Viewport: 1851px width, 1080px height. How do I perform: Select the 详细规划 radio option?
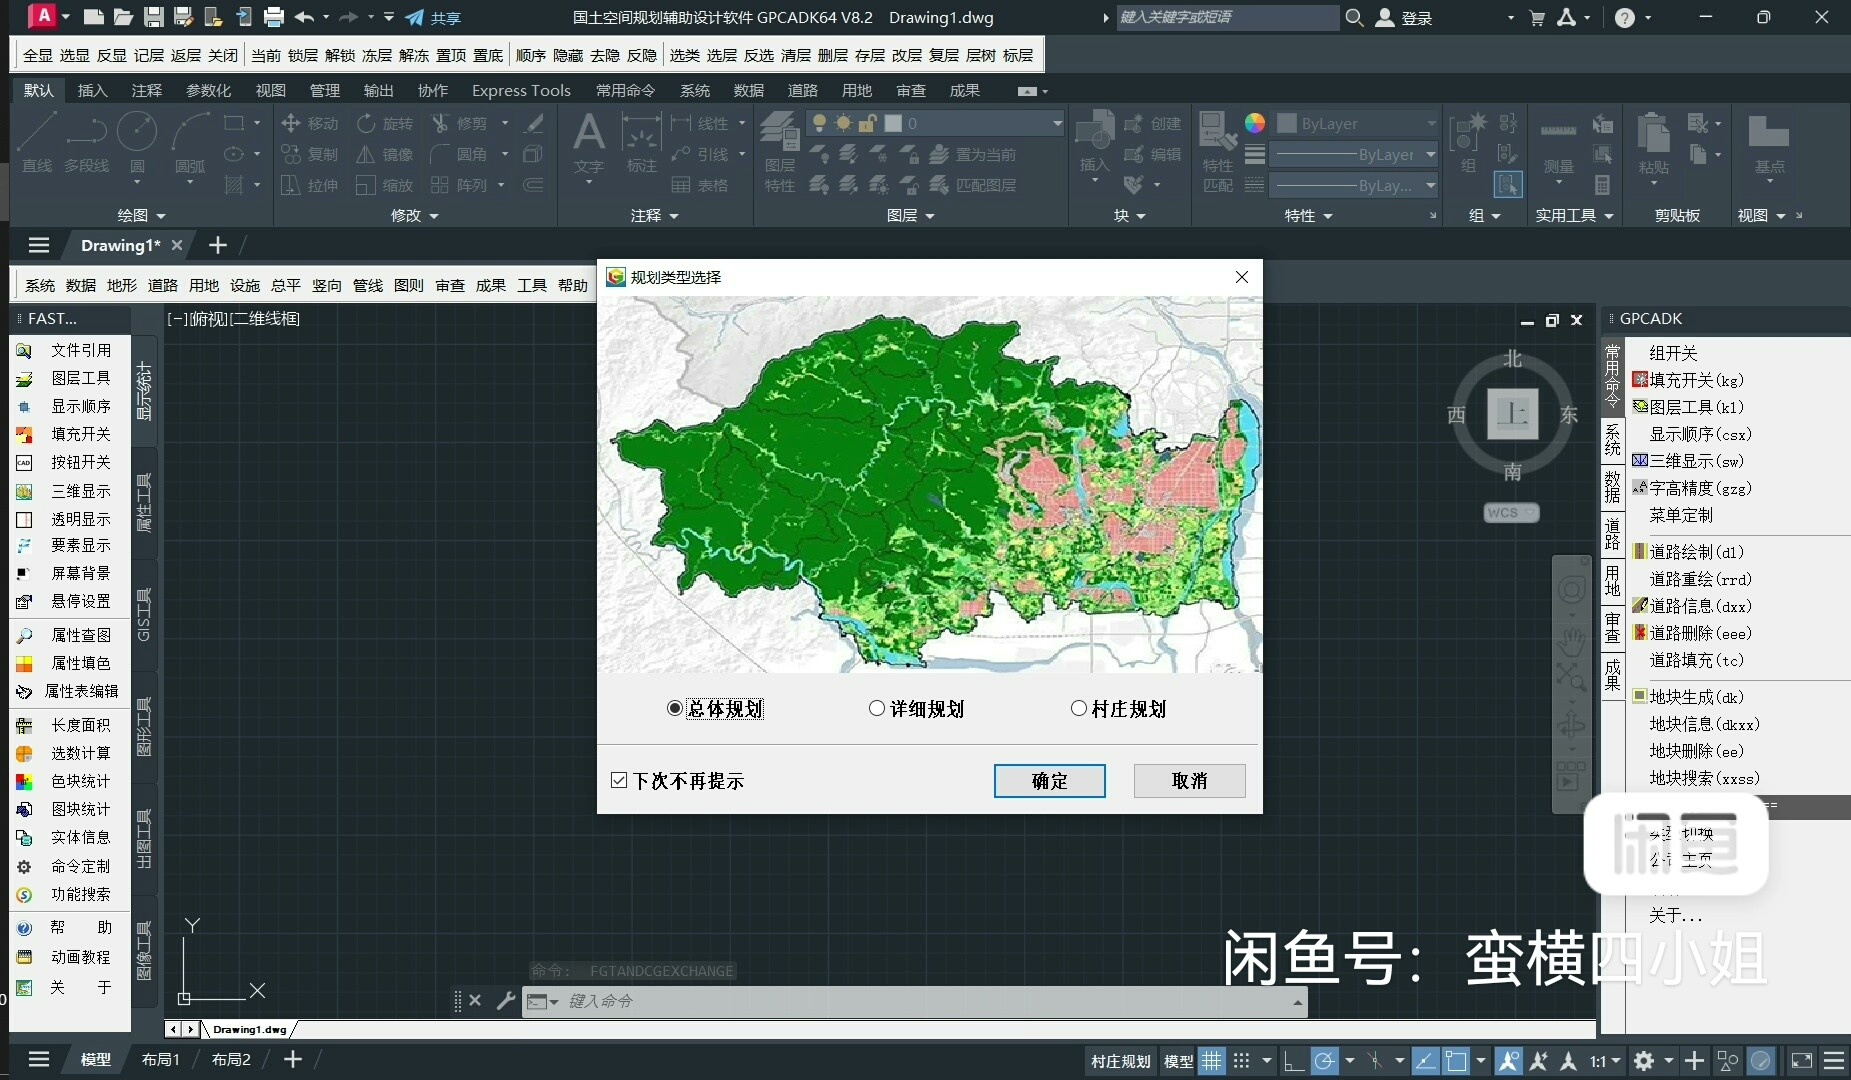(877, 709)
